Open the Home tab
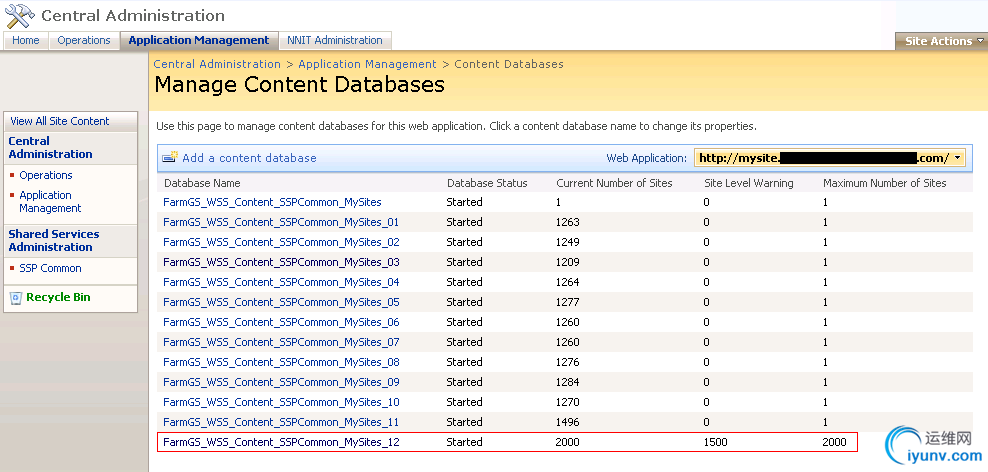 click(x=26, y=40)
